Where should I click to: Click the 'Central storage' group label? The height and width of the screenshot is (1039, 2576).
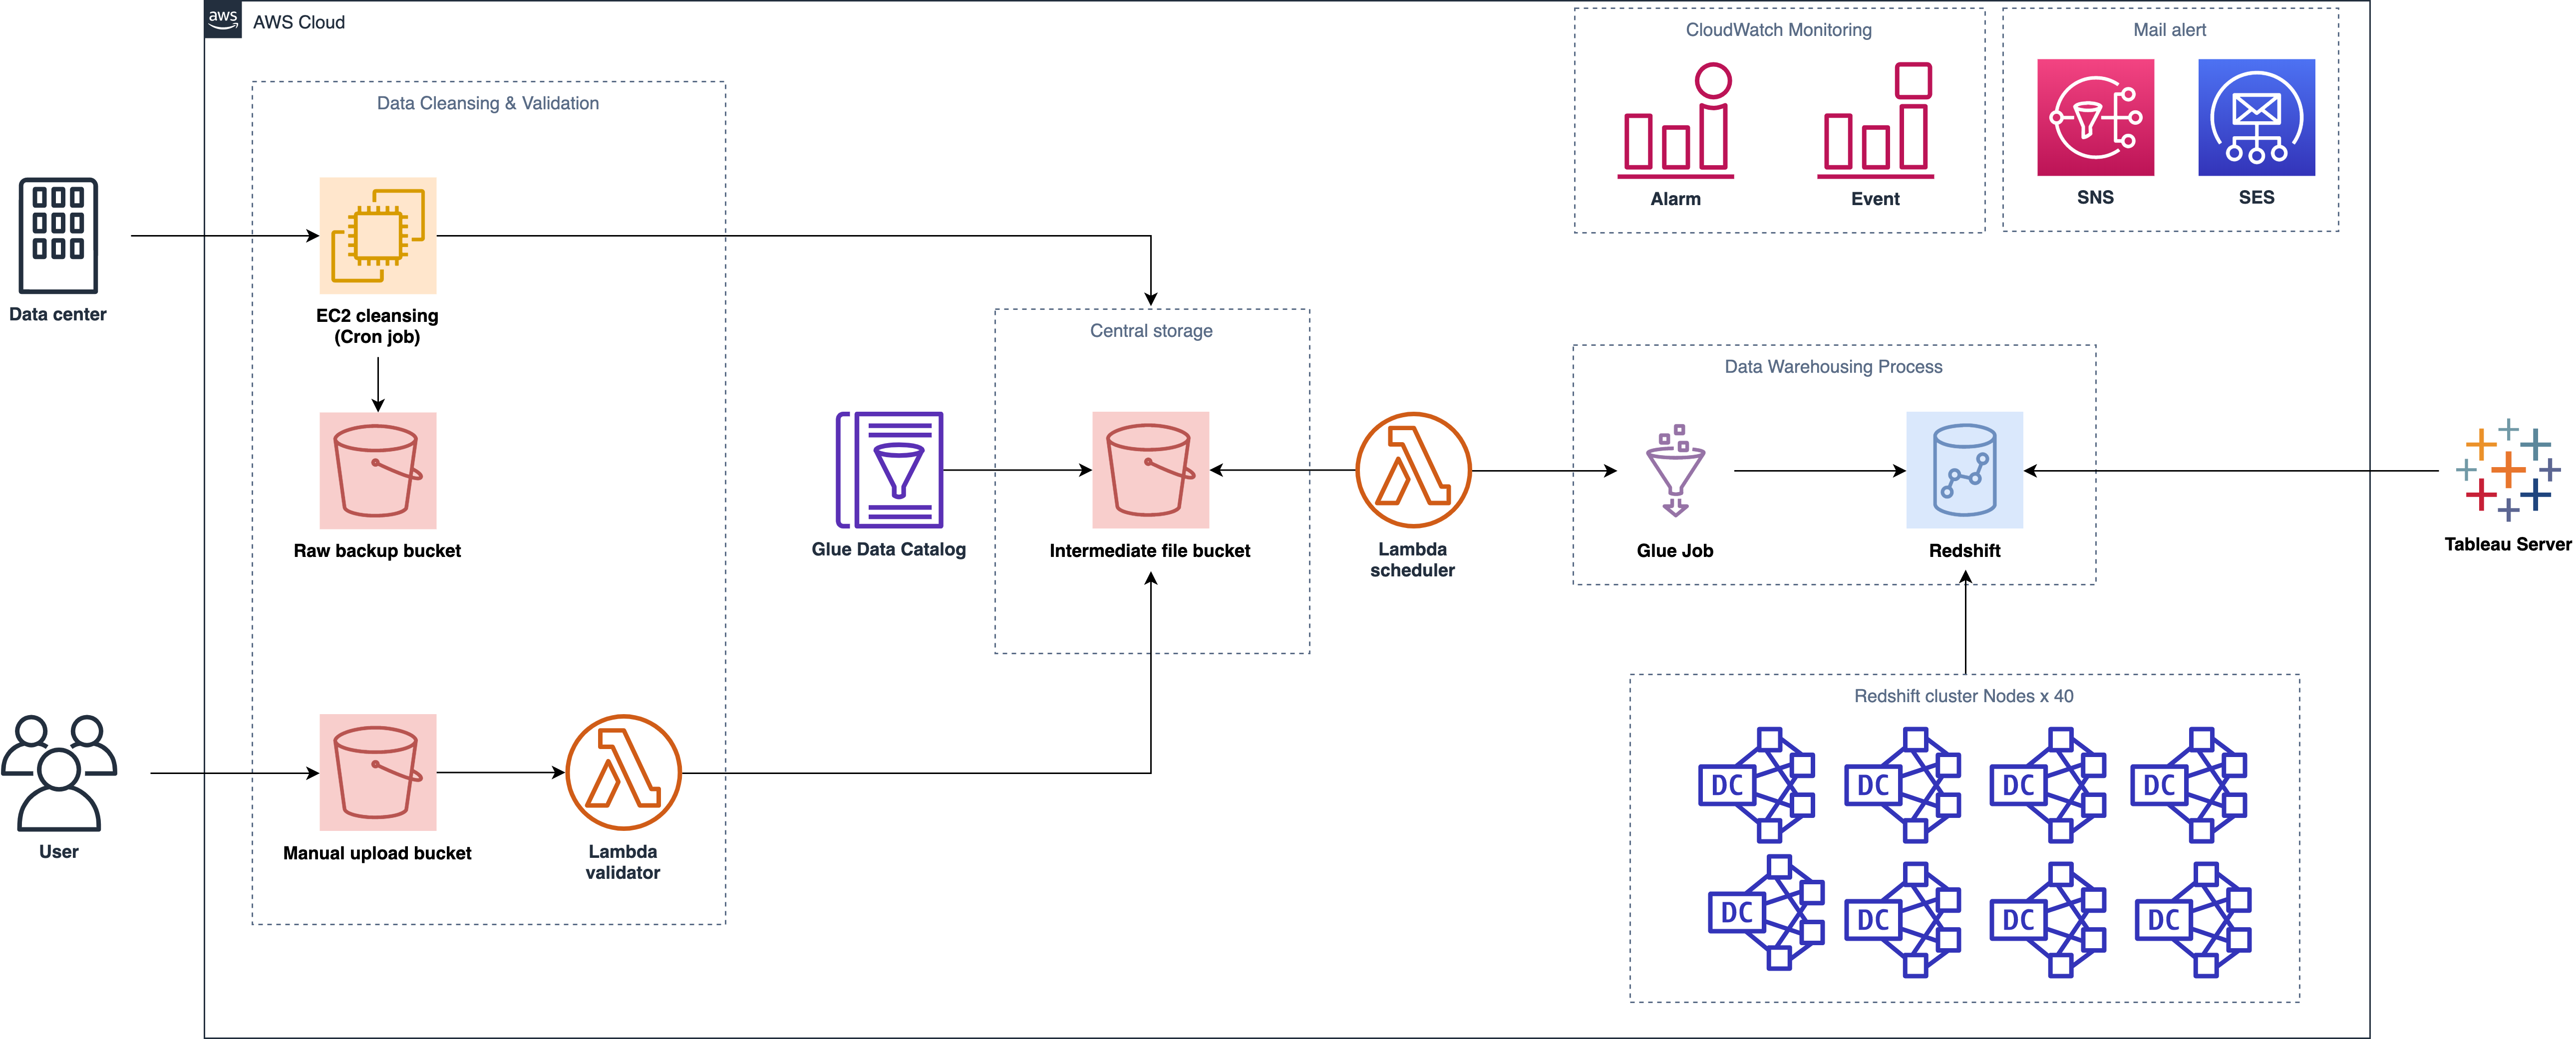pyautogui.click(x=1151, y=331)
